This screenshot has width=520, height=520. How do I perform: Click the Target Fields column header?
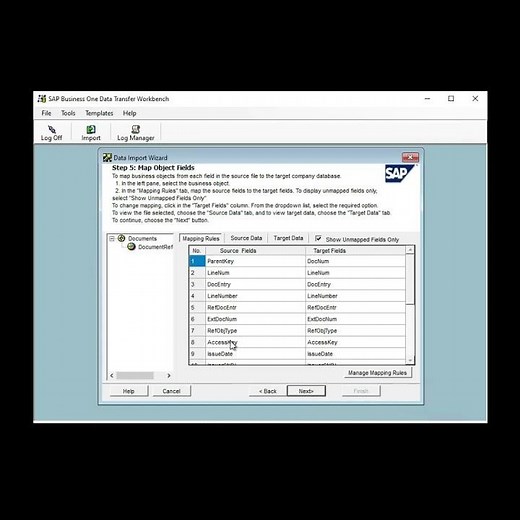click(355, 251)
